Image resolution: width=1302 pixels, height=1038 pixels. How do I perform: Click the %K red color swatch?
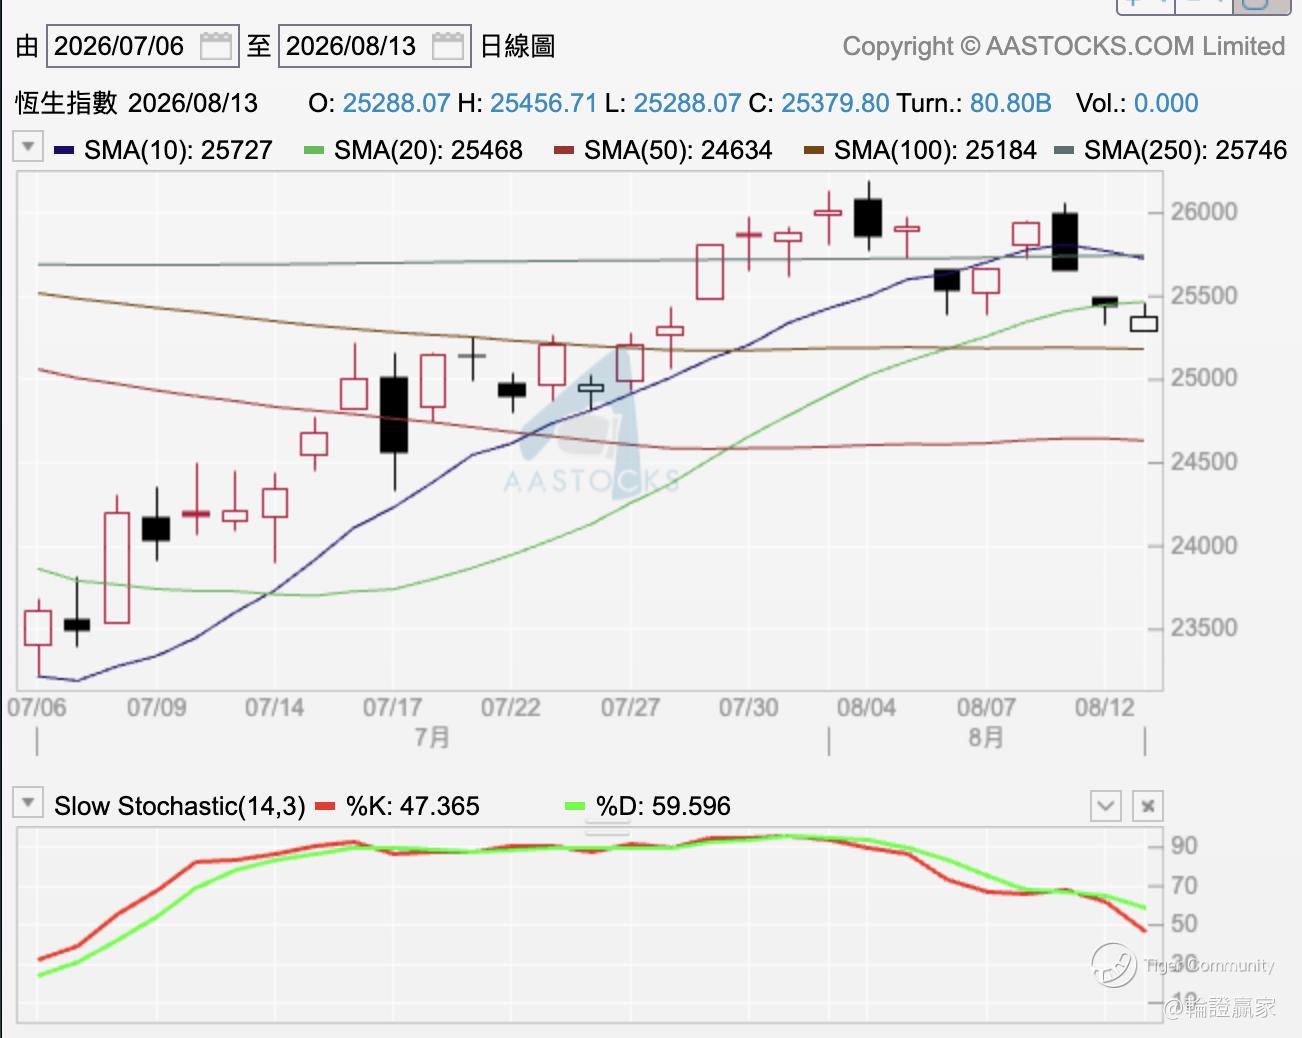point(325,806)
